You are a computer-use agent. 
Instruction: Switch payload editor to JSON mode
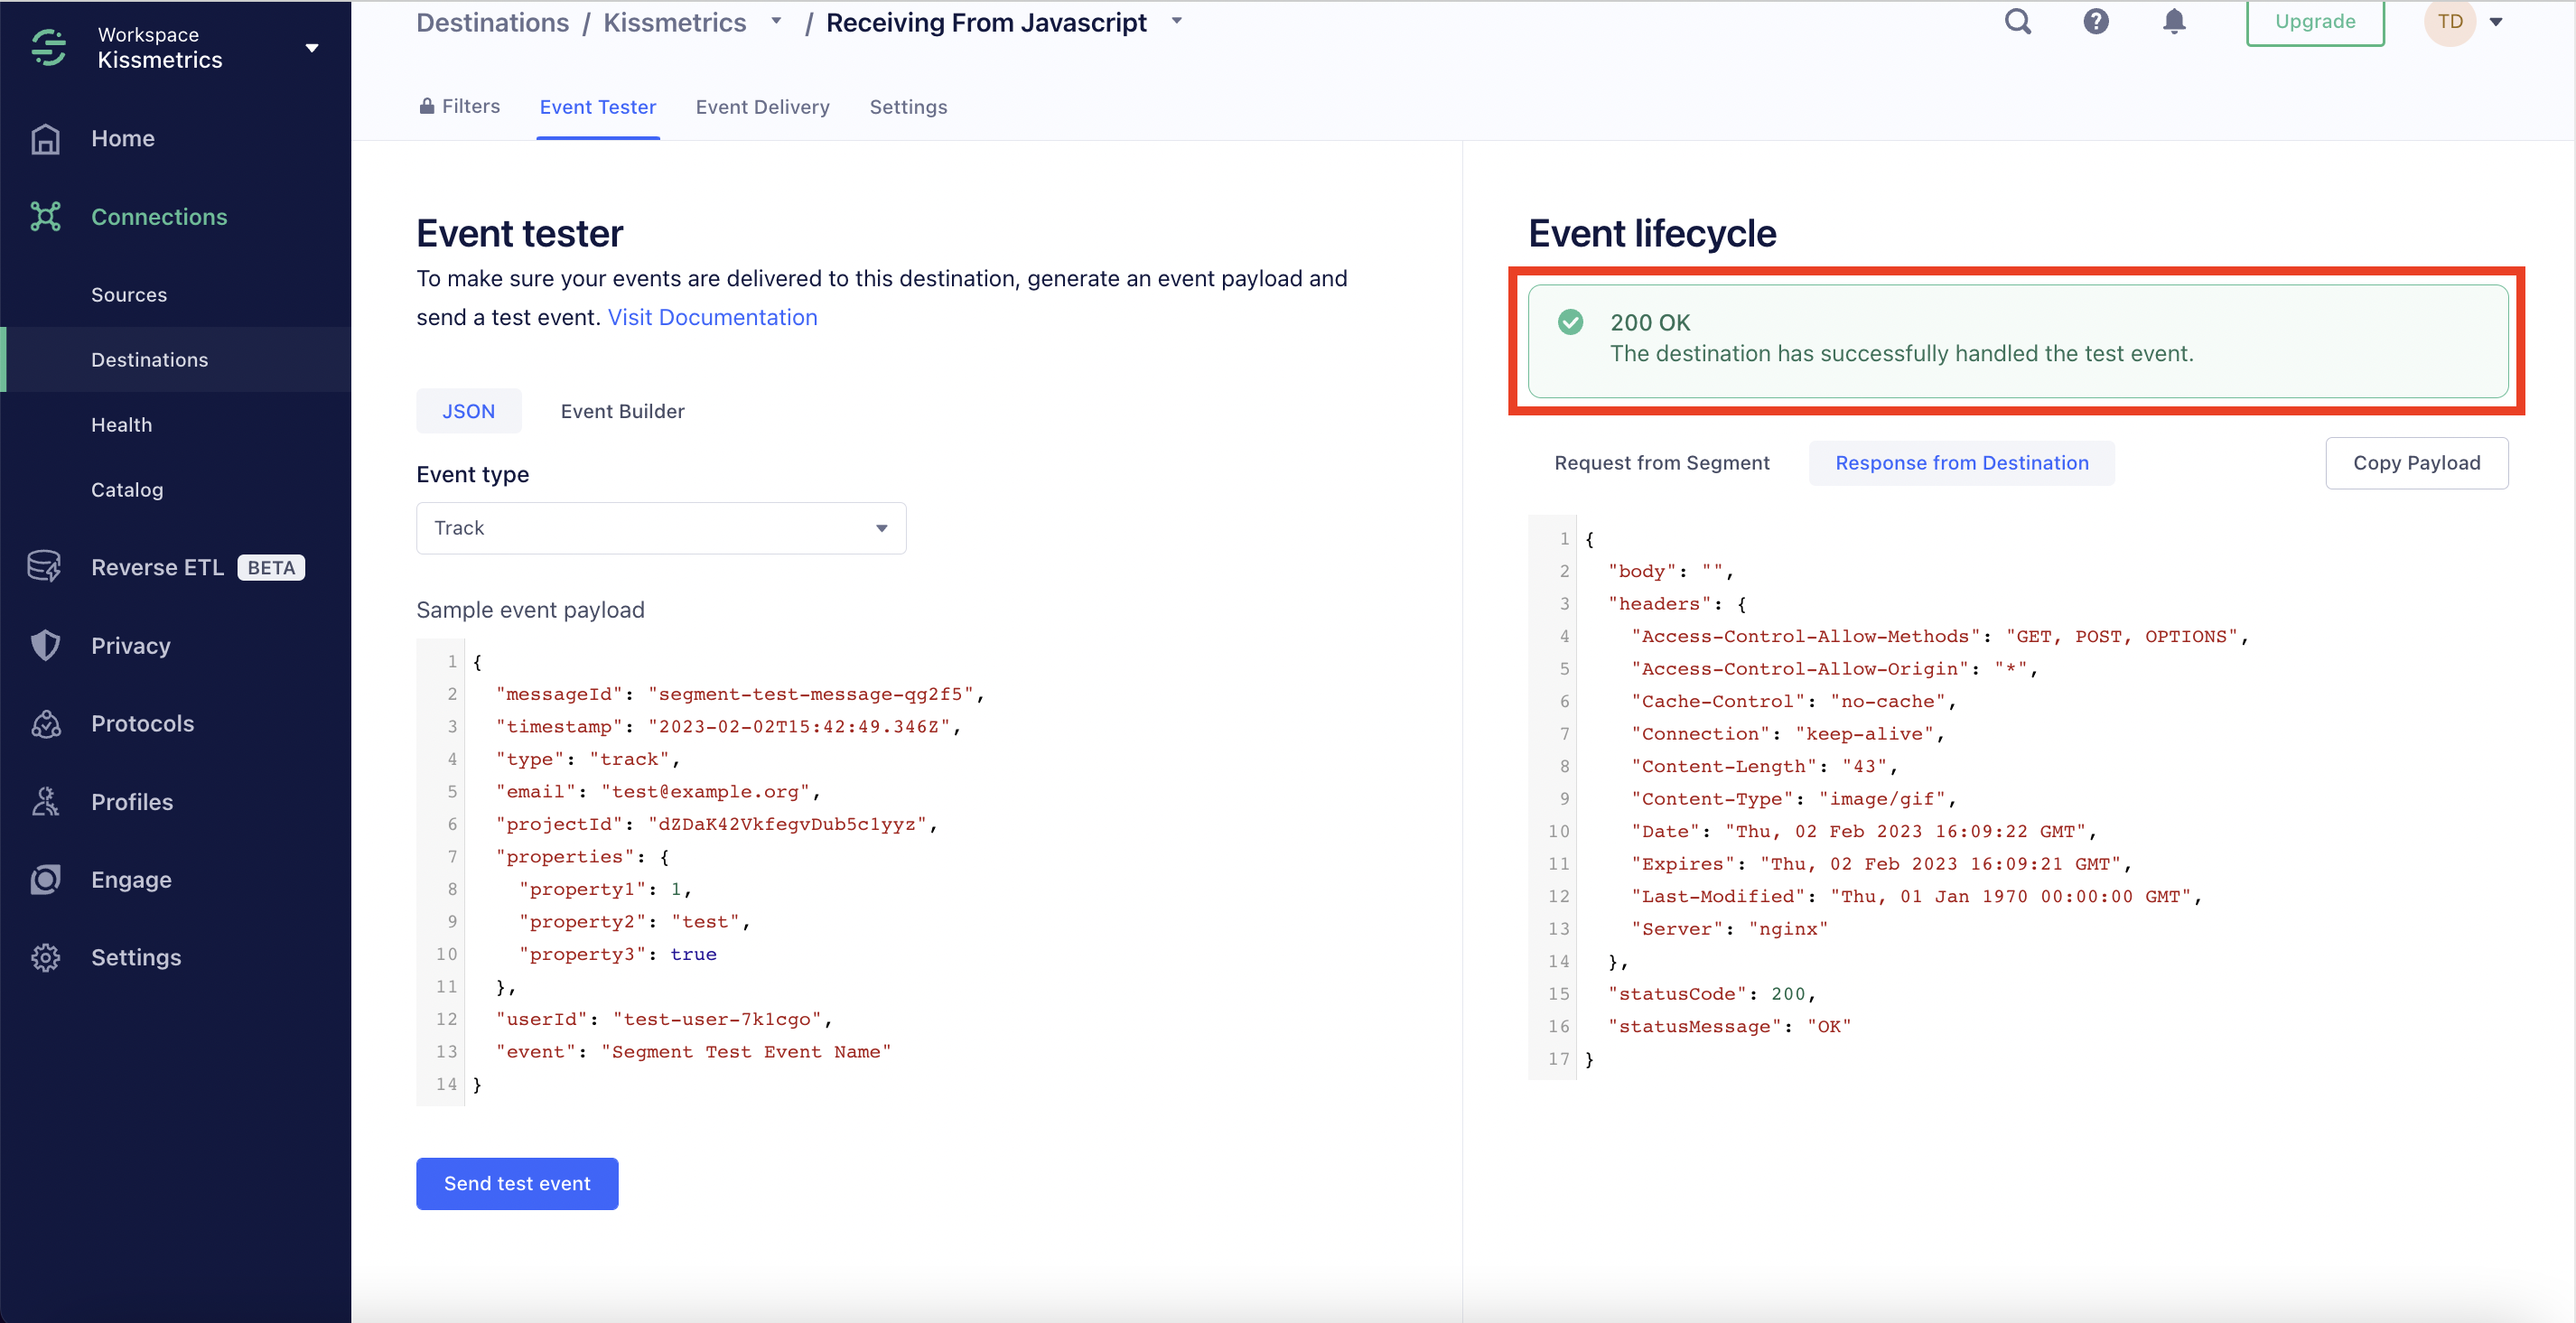[468, 411]
